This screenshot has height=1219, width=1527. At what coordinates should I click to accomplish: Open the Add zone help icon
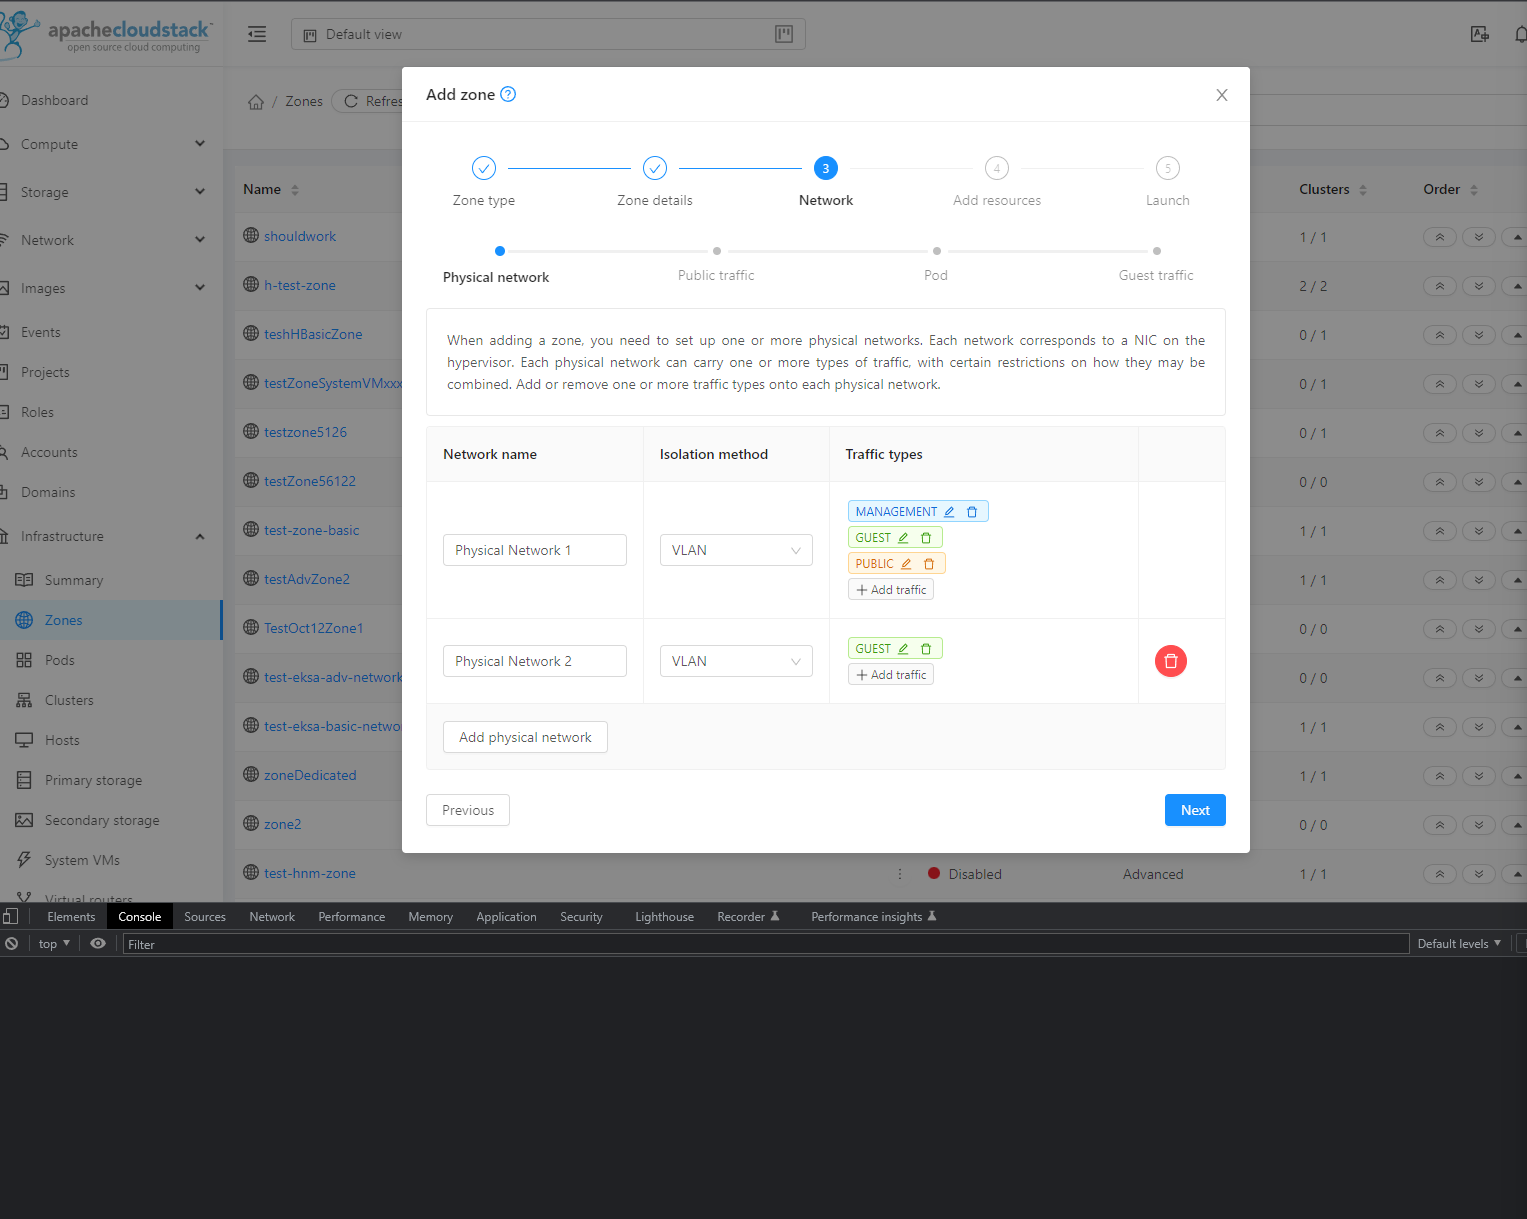point(508,94)
